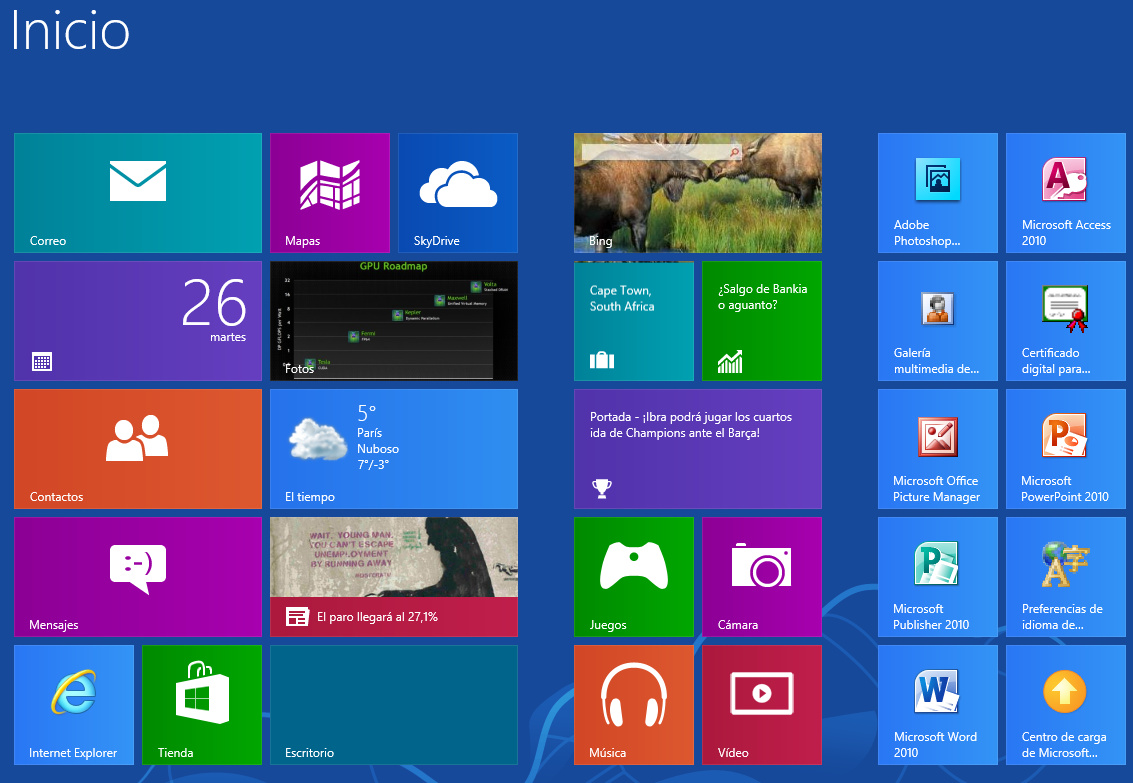Open the Vídeo player tile
This screenshot has height=783, width=1133.
tap(762, 705)
